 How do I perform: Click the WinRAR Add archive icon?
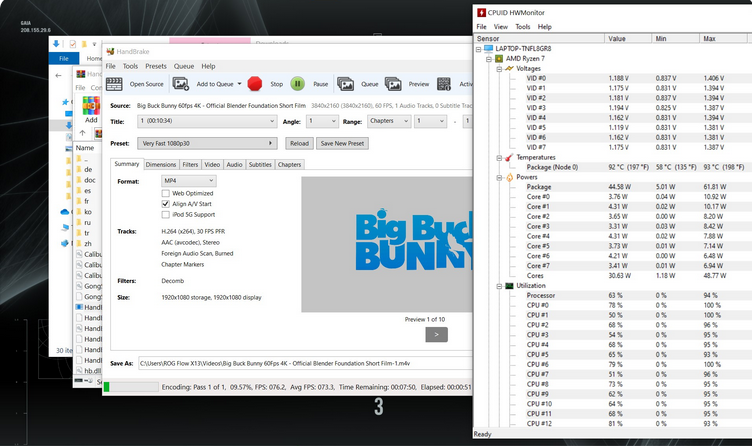(x=91, y=103)
